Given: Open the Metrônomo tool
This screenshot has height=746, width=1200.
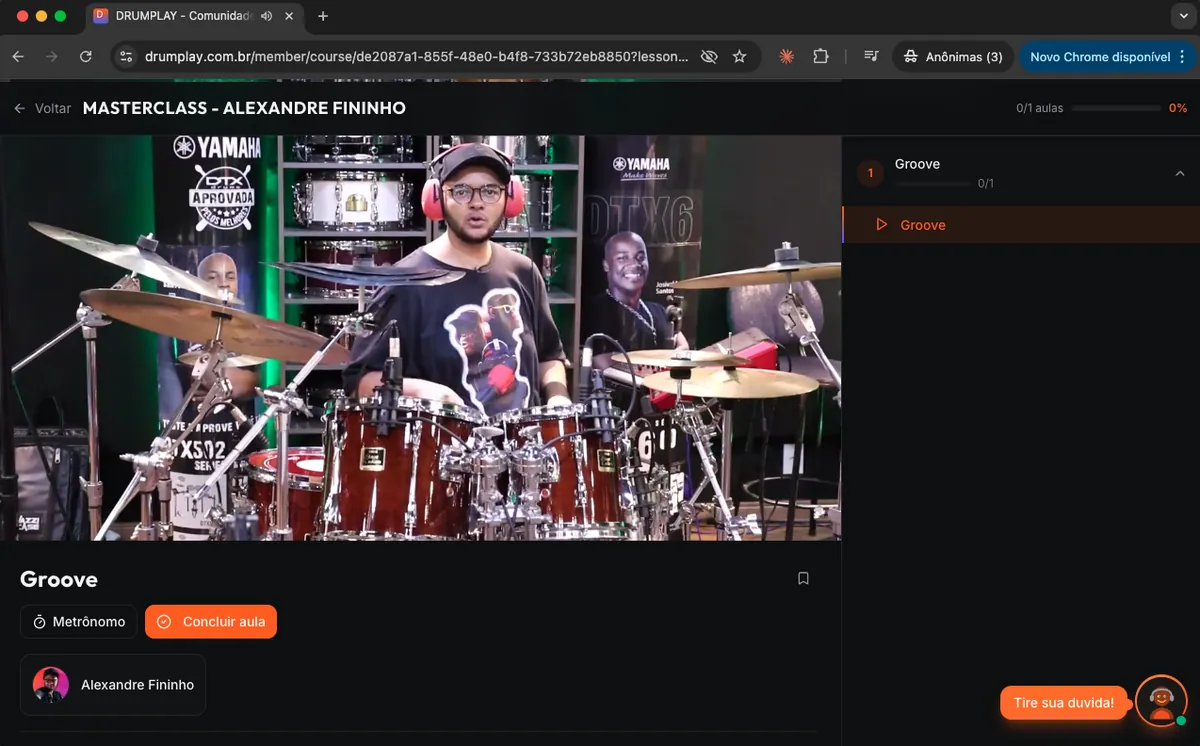Looking at the screenshot, I should pos(79,622).
